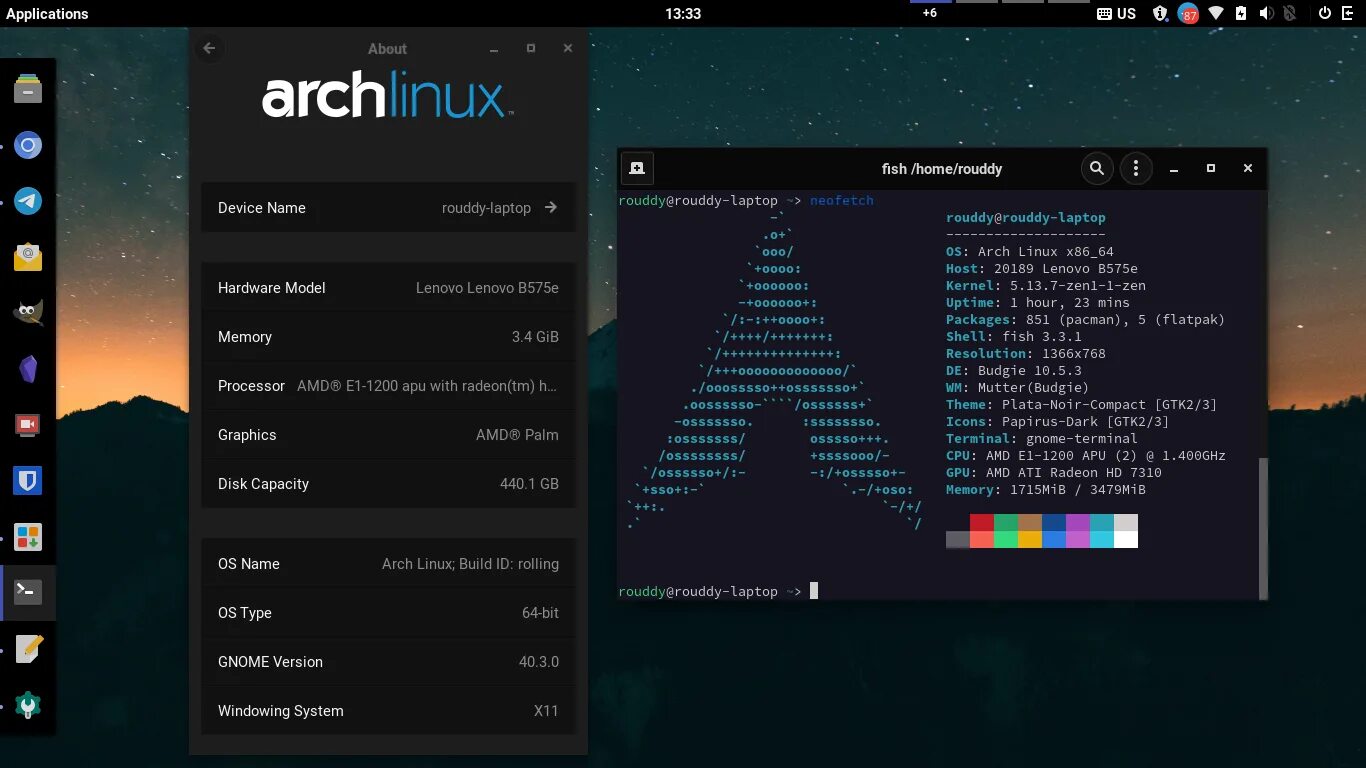The width and height of the screenshot is (1366, 768).
Task: Click the 'Resolution: 1366x768' line
Action: click(x=1026, y=353)
